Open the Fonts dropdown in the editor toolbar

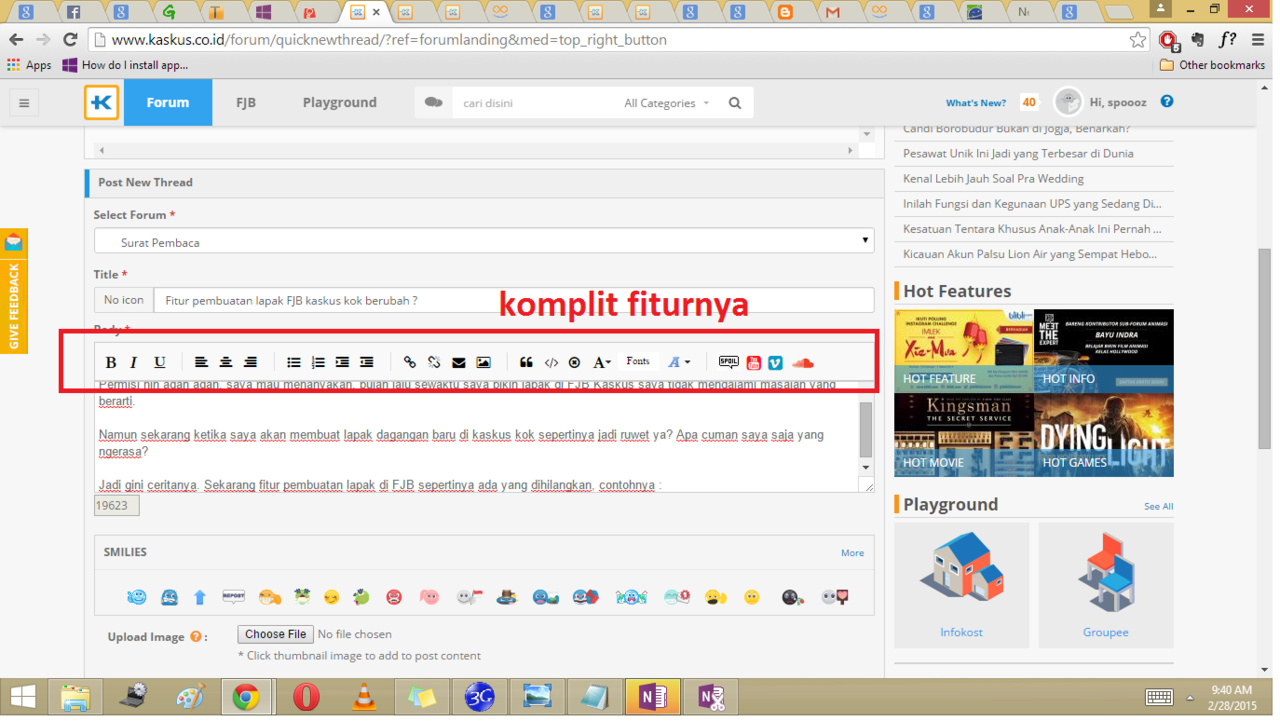click(638, 362)
